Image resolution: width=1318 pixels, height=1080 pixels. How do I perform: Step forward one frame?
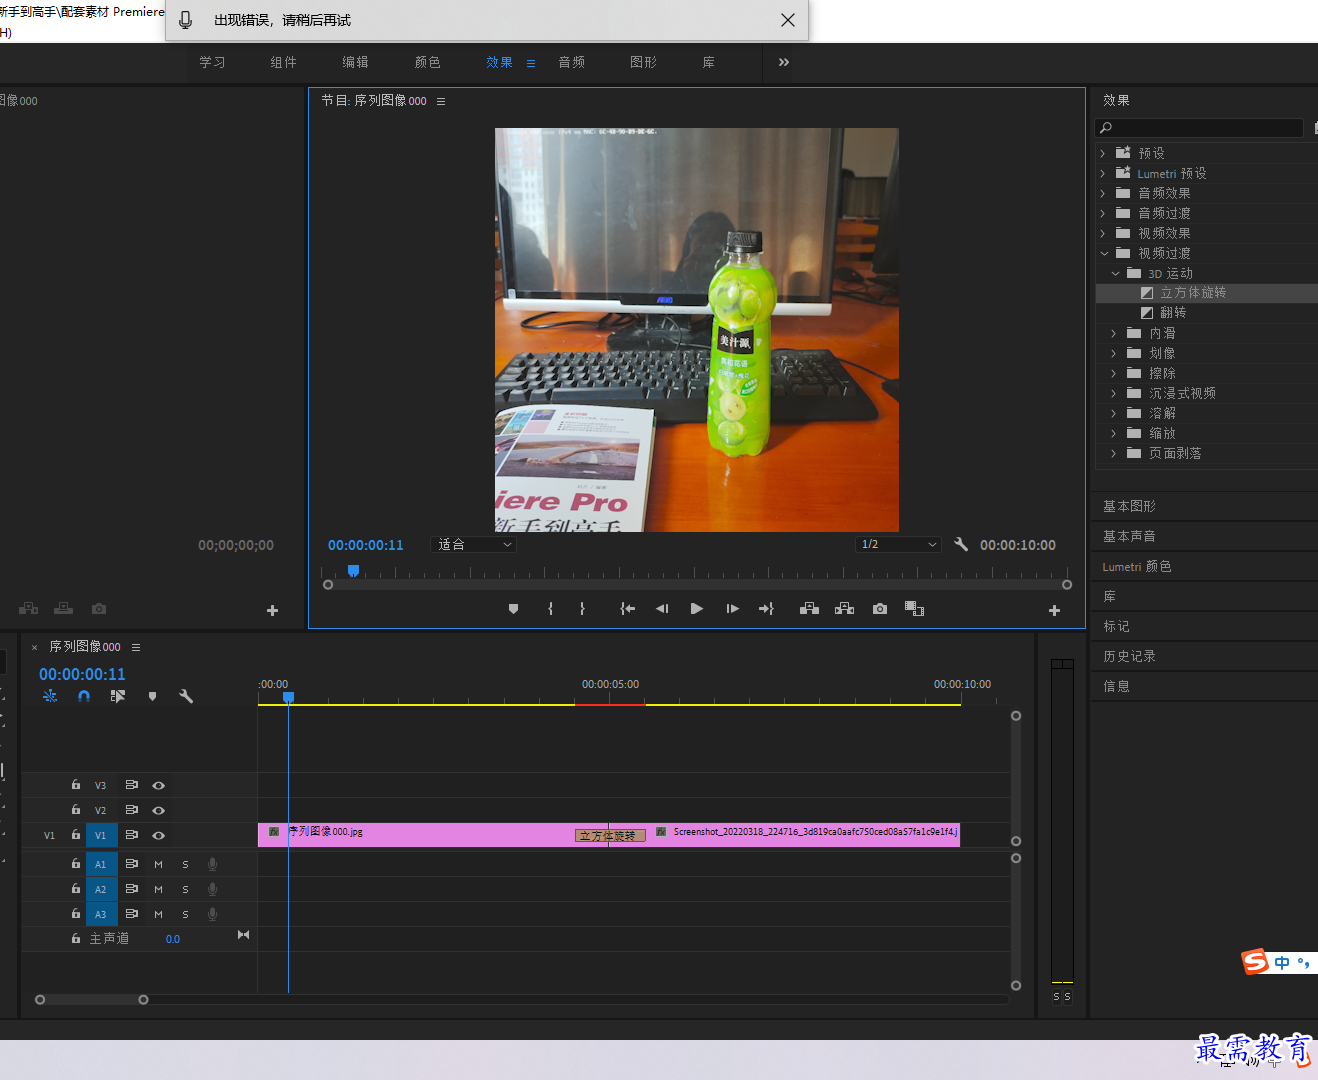[732, 609]
